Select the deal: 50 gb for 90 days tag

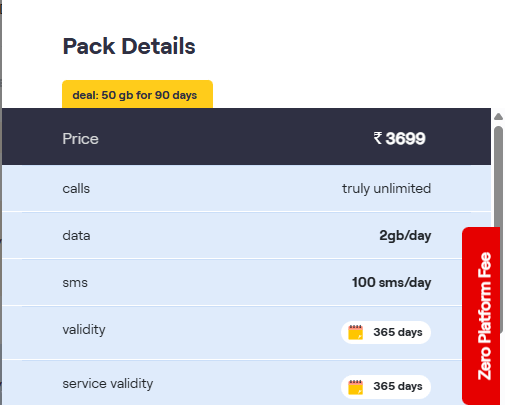pos(137,94)
